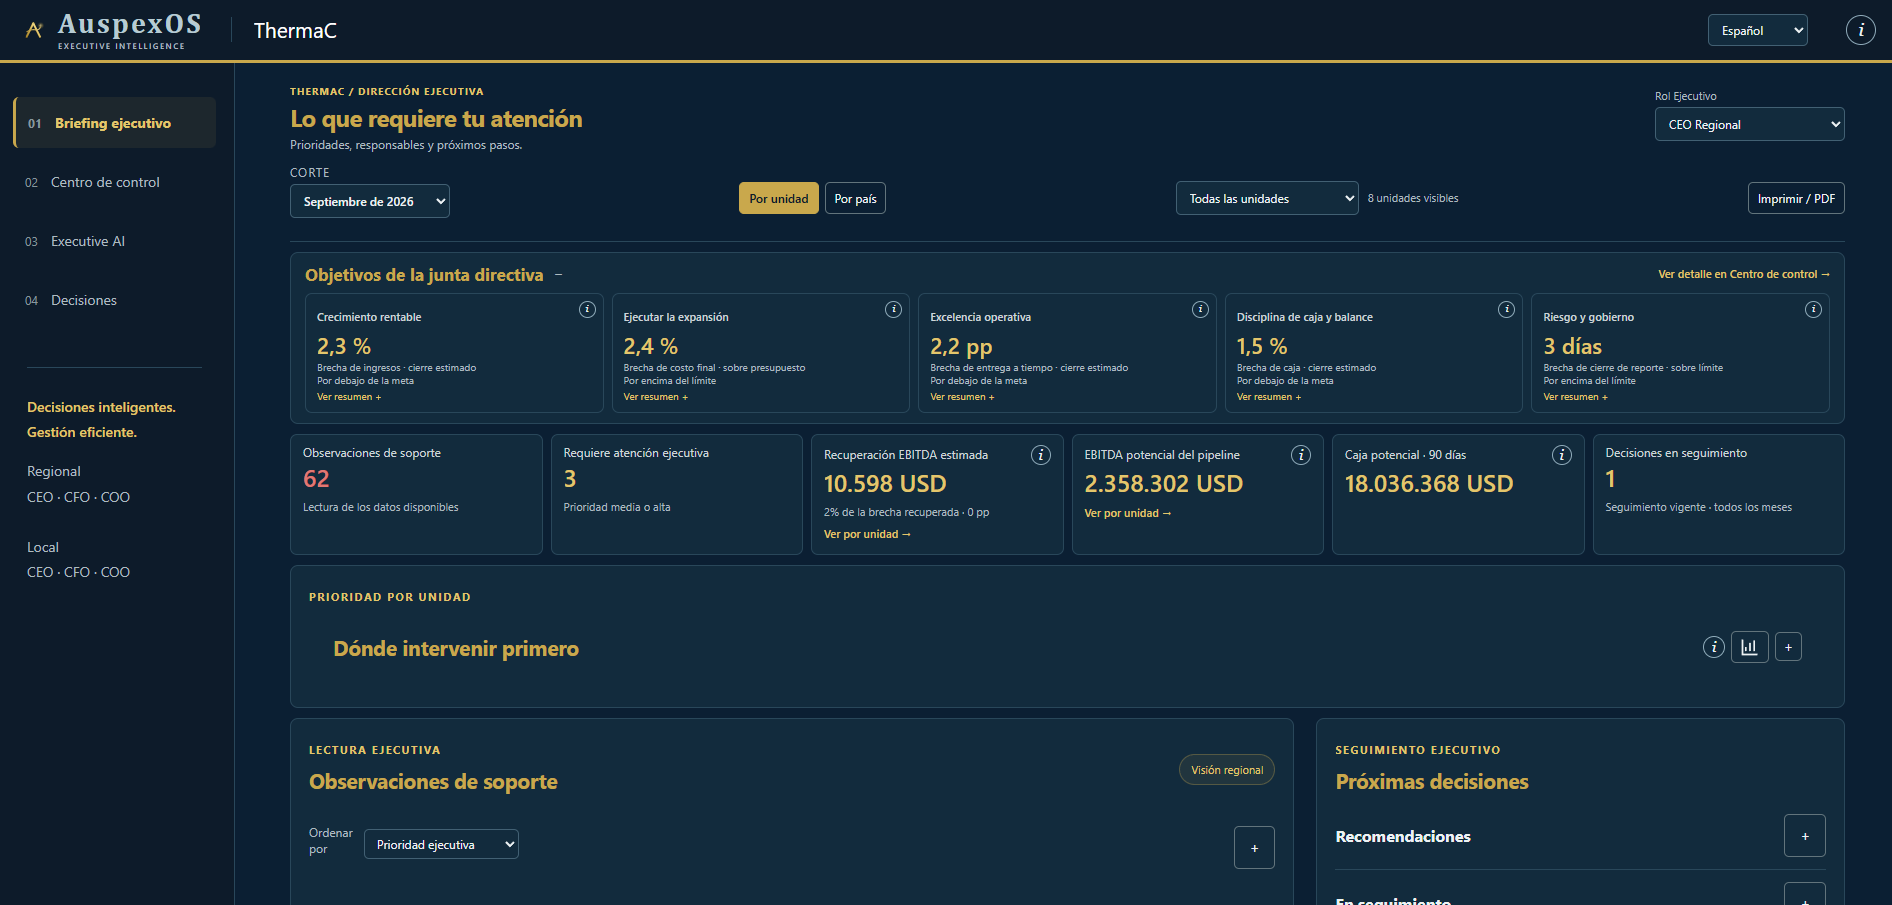Open info on EBITDA potencial del pipeline
1892x905 pixels.
pos(1301,455)
